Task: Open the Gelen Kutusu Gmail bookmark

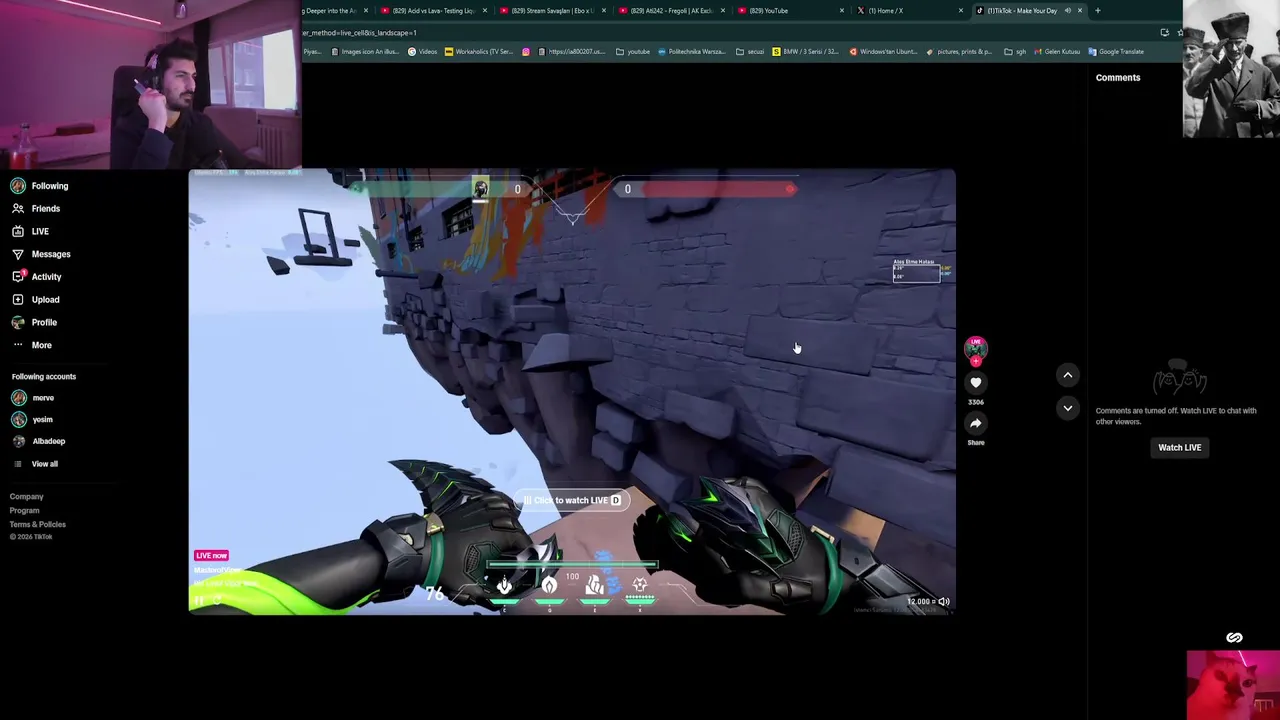Action: 1058,52
